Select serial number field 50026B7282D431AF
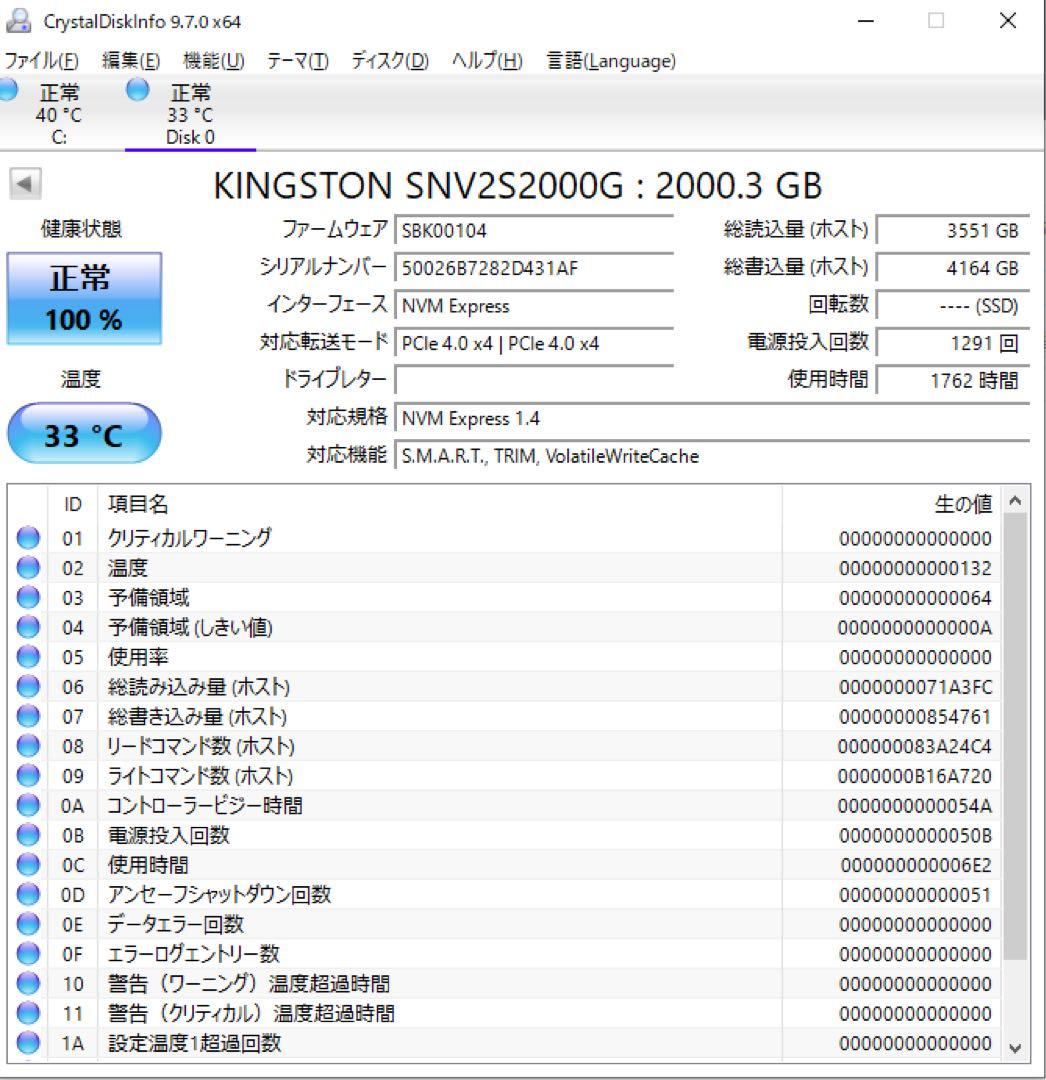Image resolution: width=1046 pixels, height=1080 pixels. coord(534,267)
